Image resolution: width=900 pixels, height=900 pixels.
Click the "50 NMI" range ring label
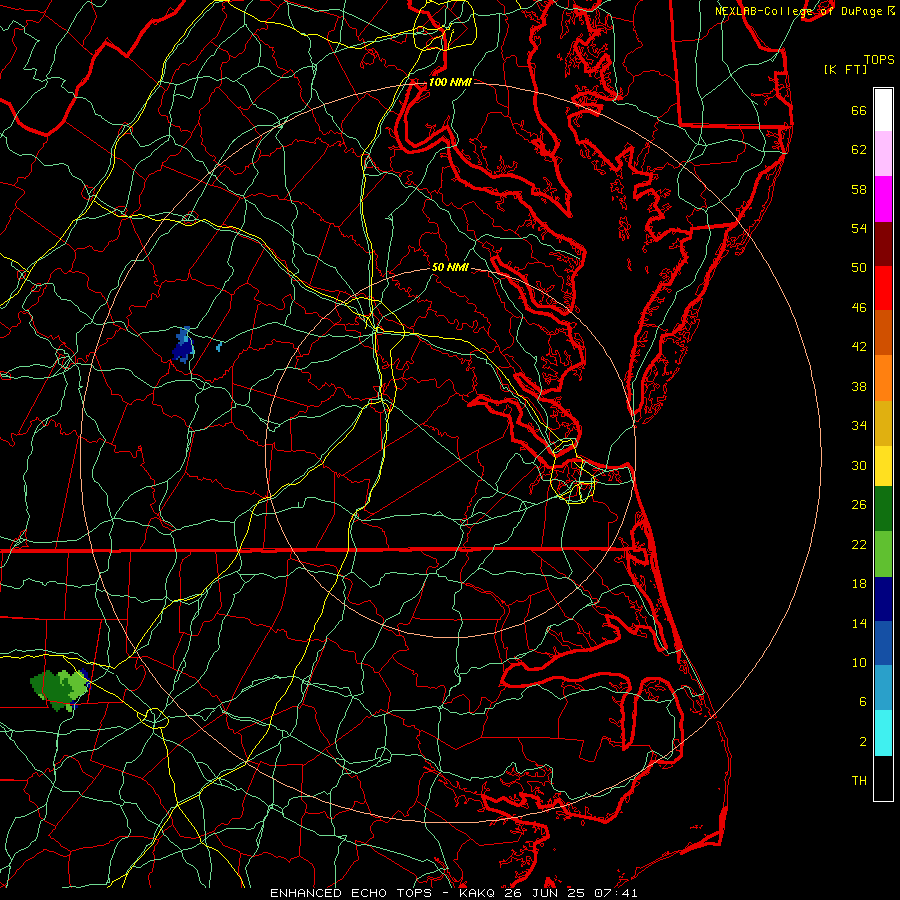click(x=450, y=267)
